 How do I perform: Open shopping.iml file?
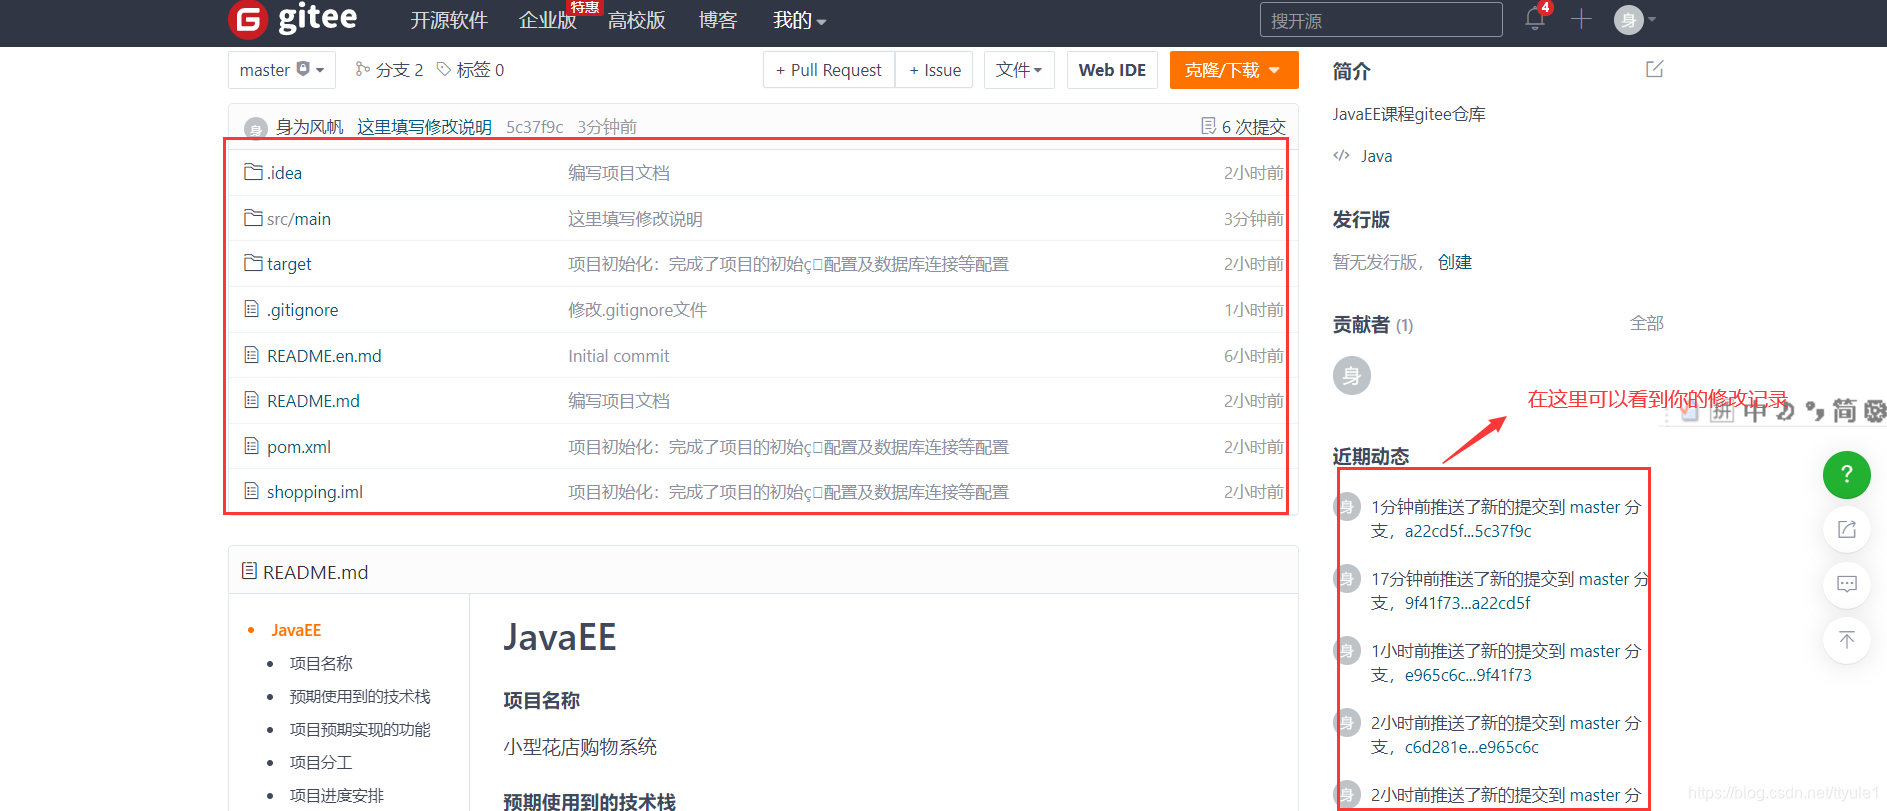315,492
